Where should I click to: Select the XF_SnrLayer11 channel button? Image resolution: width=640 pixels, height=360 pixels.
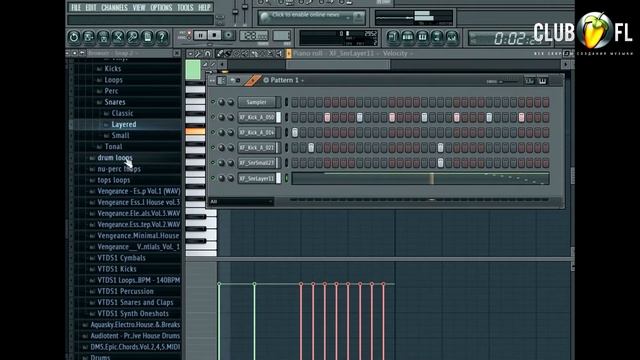click(257, 178)
